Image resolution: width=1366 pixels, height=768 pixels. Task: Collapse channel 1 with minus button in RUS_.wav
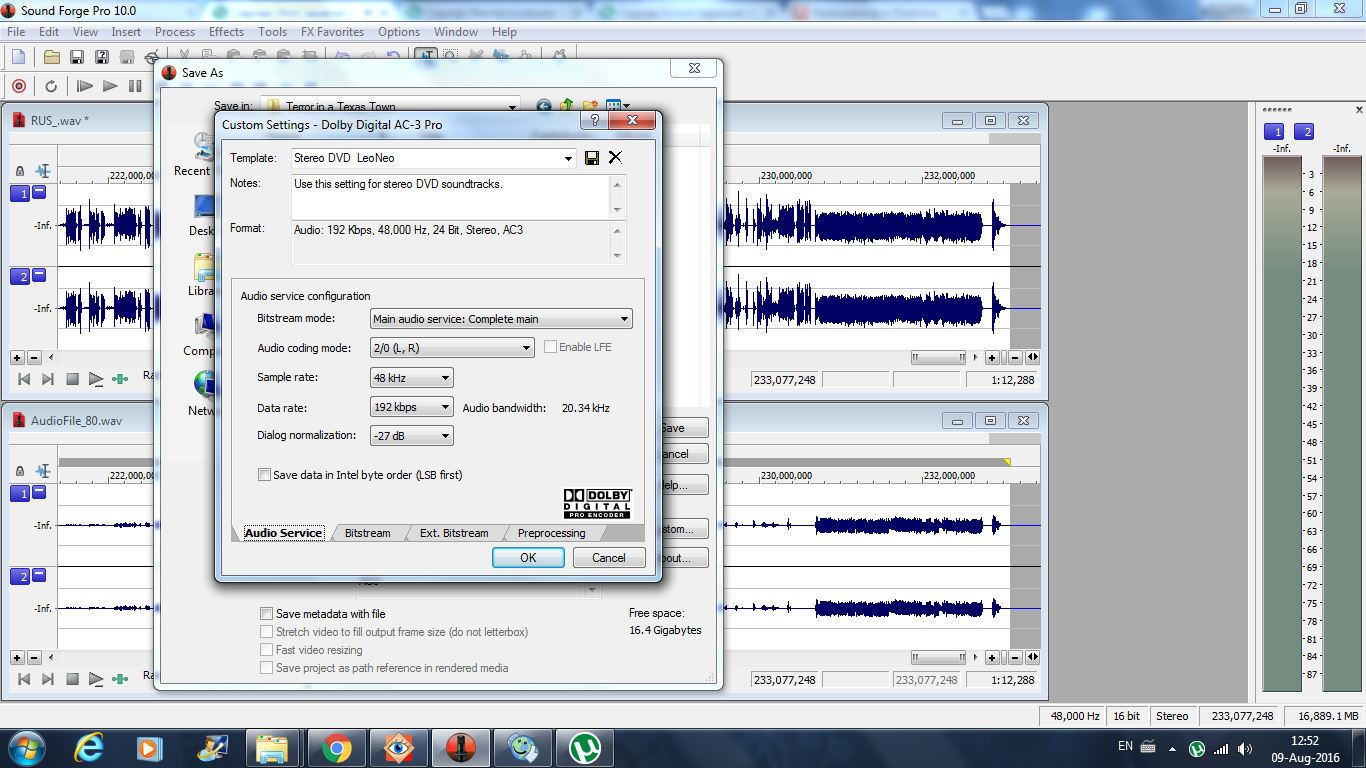tap(39, 192)
